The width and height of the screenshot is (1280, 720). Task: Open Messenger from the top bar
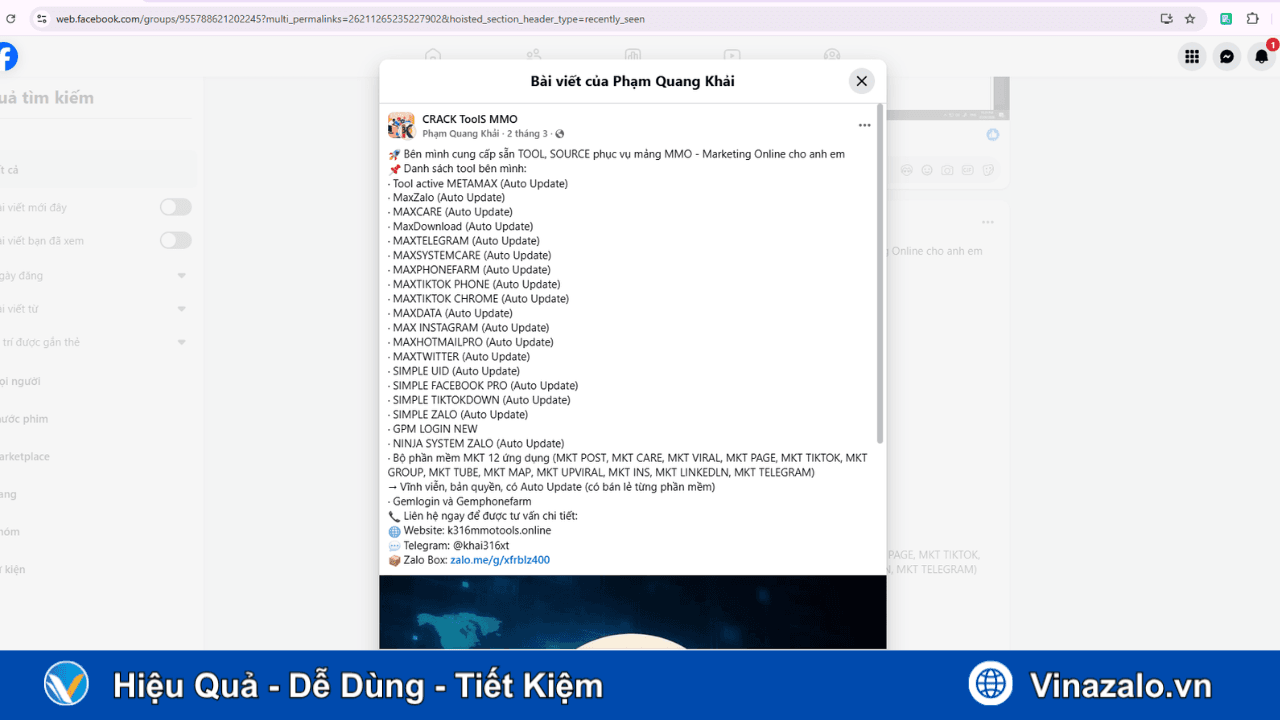tap(1227, 57)
